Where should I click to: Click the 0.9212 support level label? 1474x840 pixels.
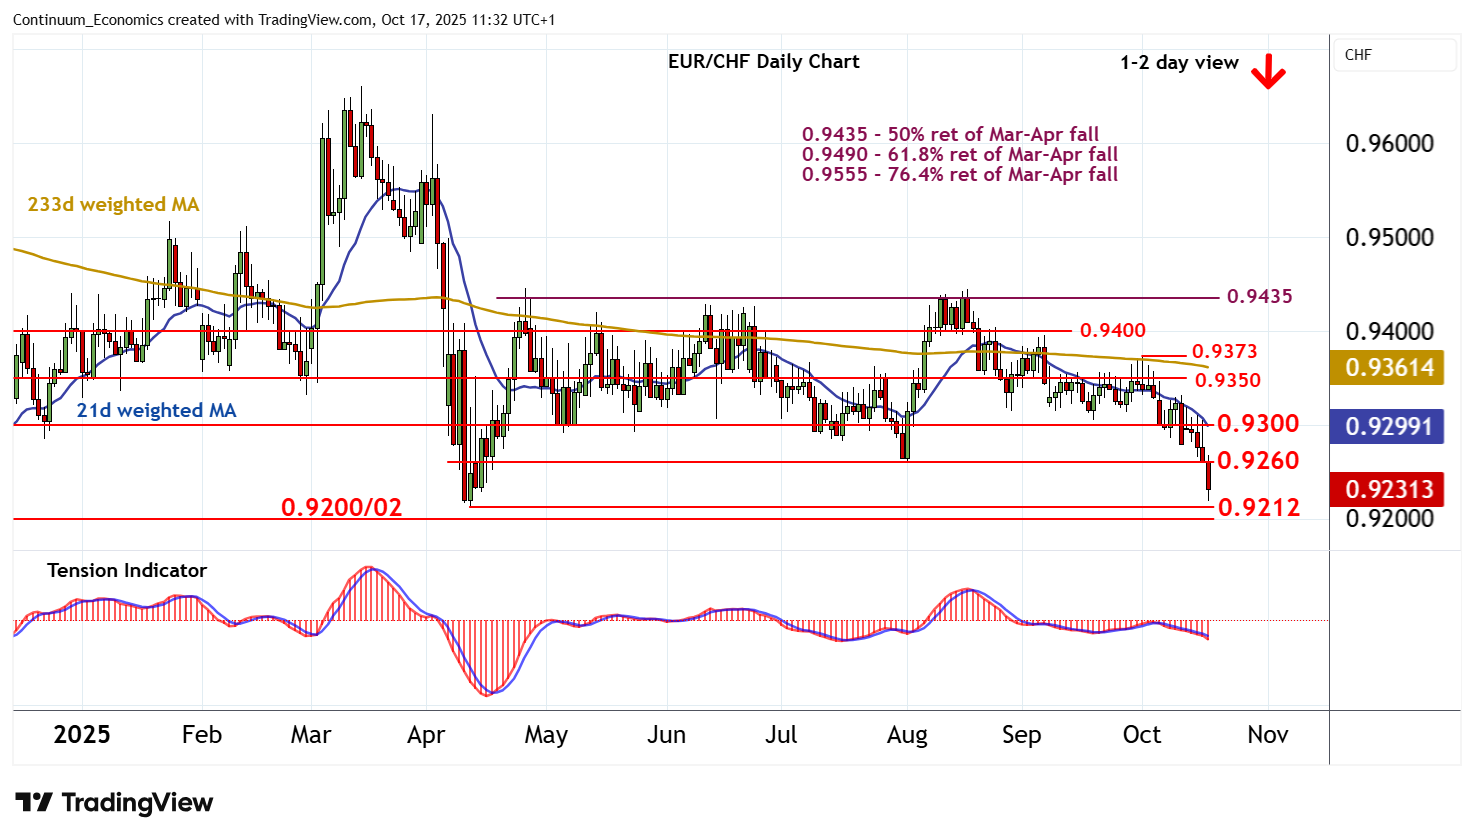pos(1259,507)
